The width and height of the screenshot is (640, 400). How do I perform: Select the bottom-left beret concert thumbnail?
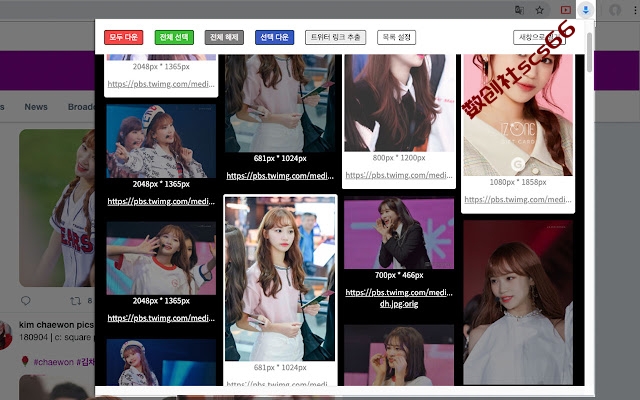[161, 362]
